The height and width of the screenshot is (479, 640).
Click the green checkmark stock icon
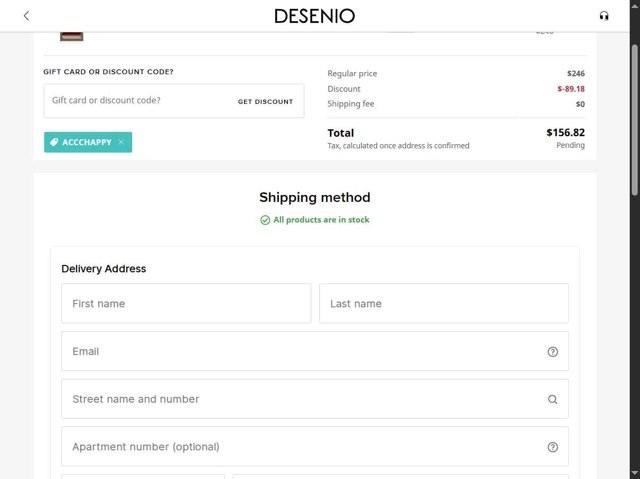pyautogui.click(x=265, y=220)
